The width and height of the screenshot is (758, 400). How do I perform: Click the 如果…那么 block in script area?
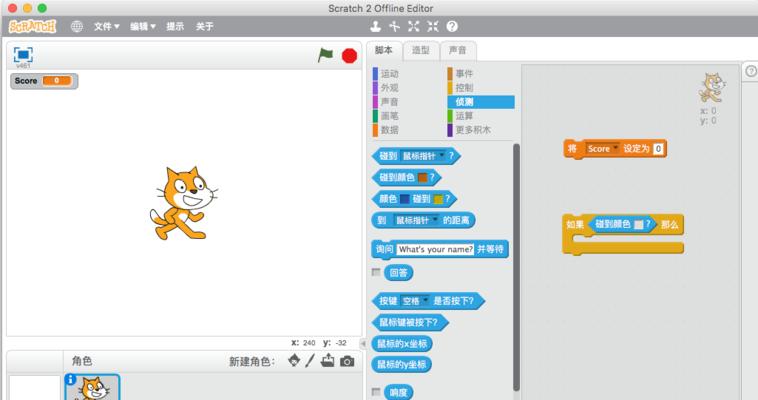click(623, 235)
